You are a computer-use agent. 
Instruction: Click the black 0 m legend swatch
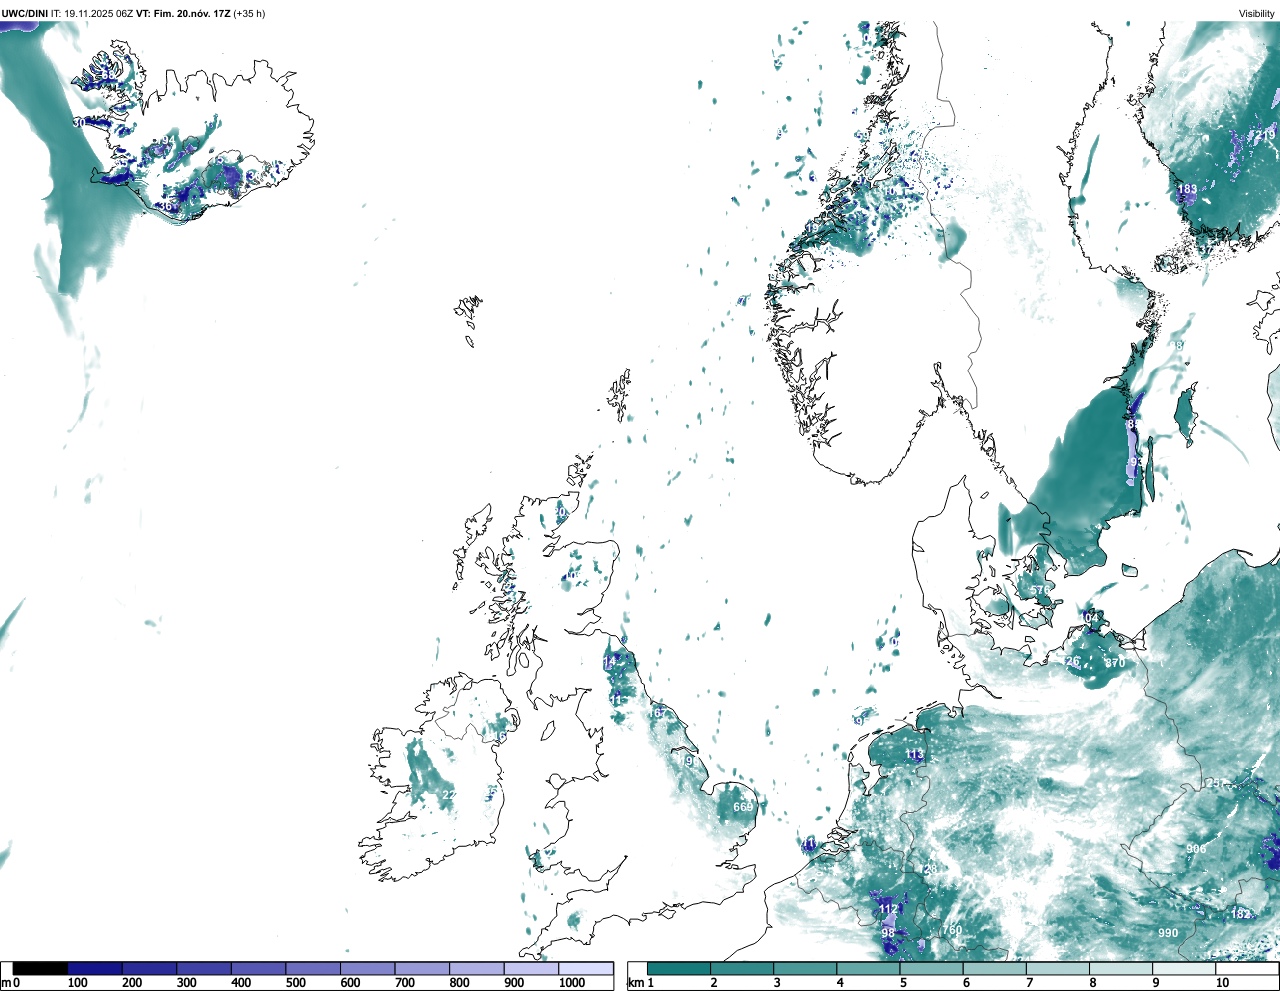tap(41, 968)
